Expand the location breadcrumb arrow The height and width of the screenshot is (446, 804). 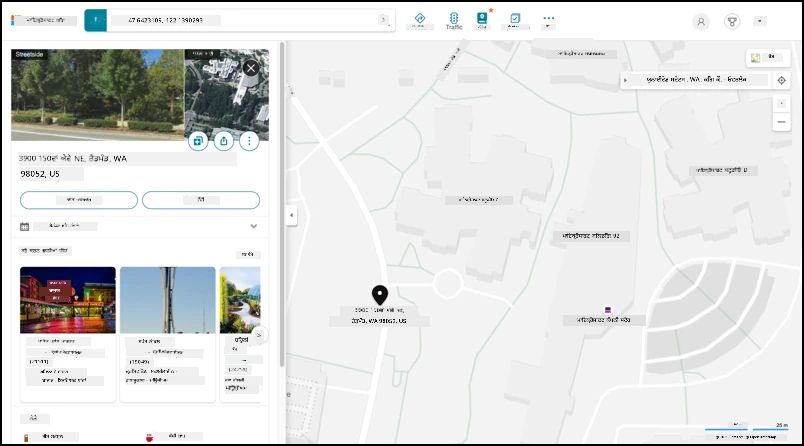pos(625,80)
